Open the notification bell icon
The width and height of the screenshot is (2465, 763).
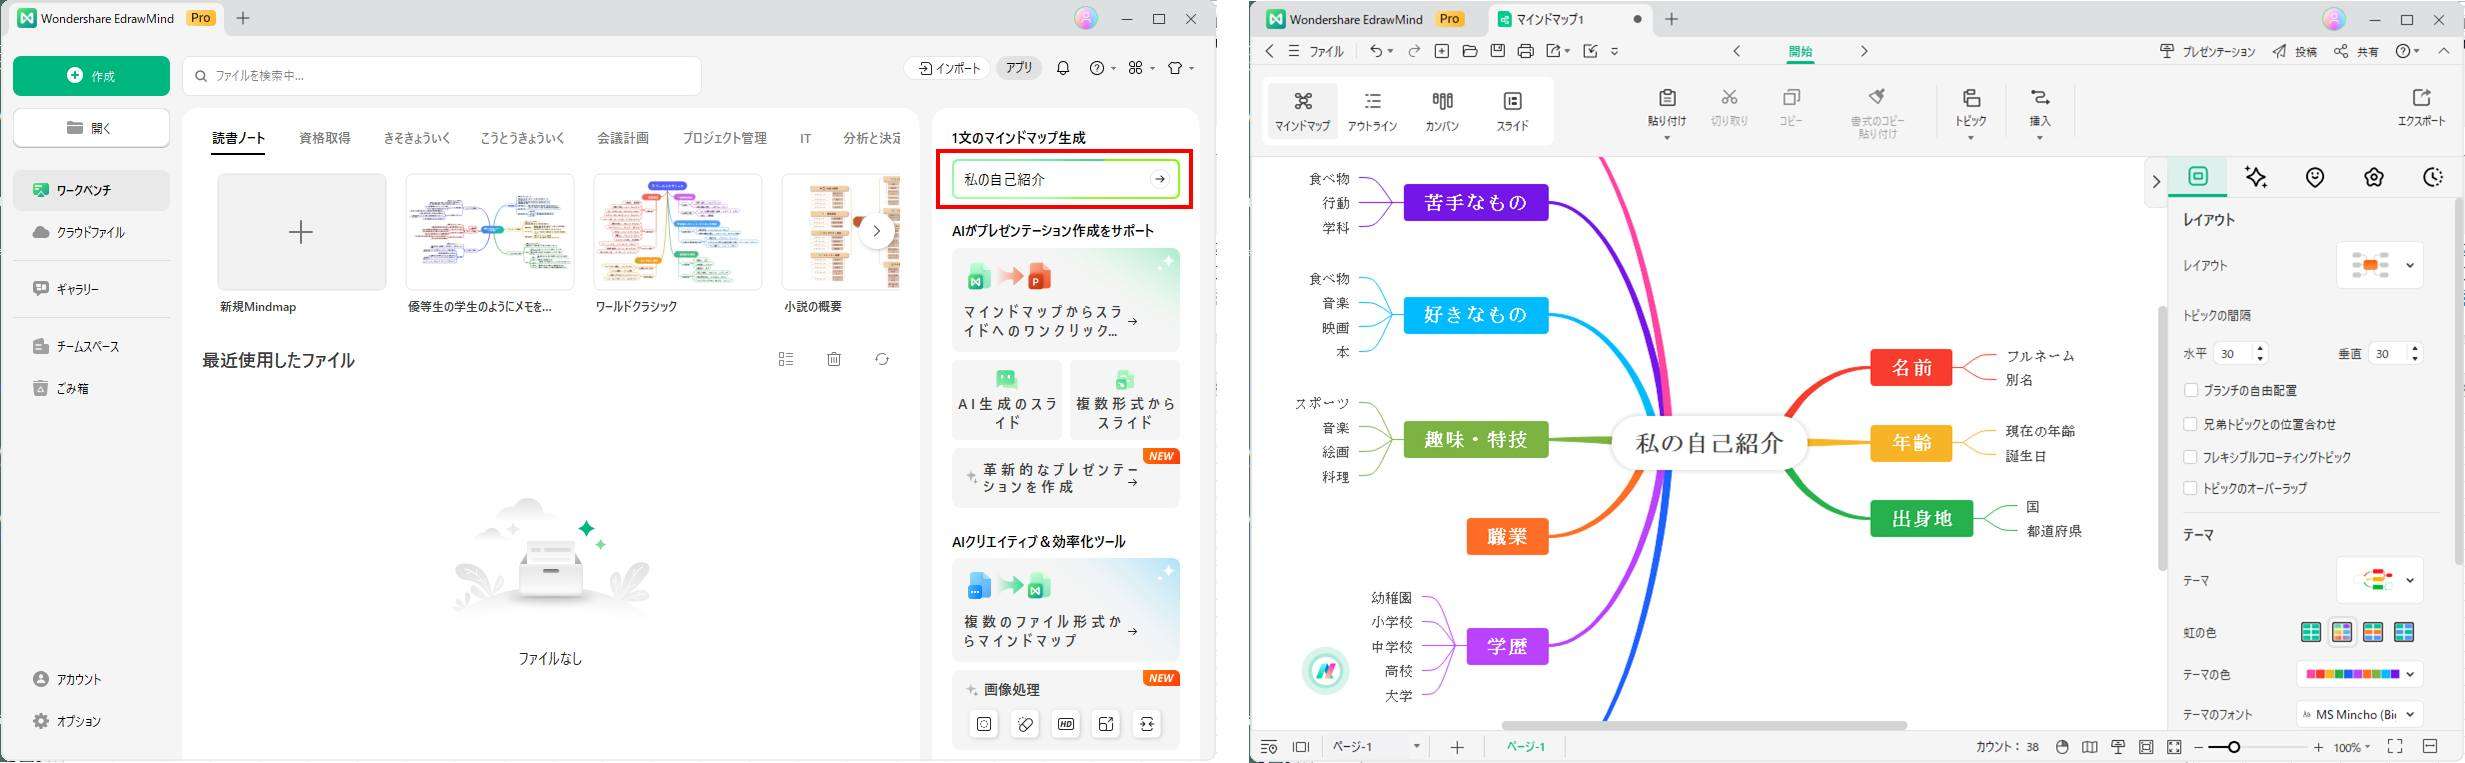click(1063, 68)
